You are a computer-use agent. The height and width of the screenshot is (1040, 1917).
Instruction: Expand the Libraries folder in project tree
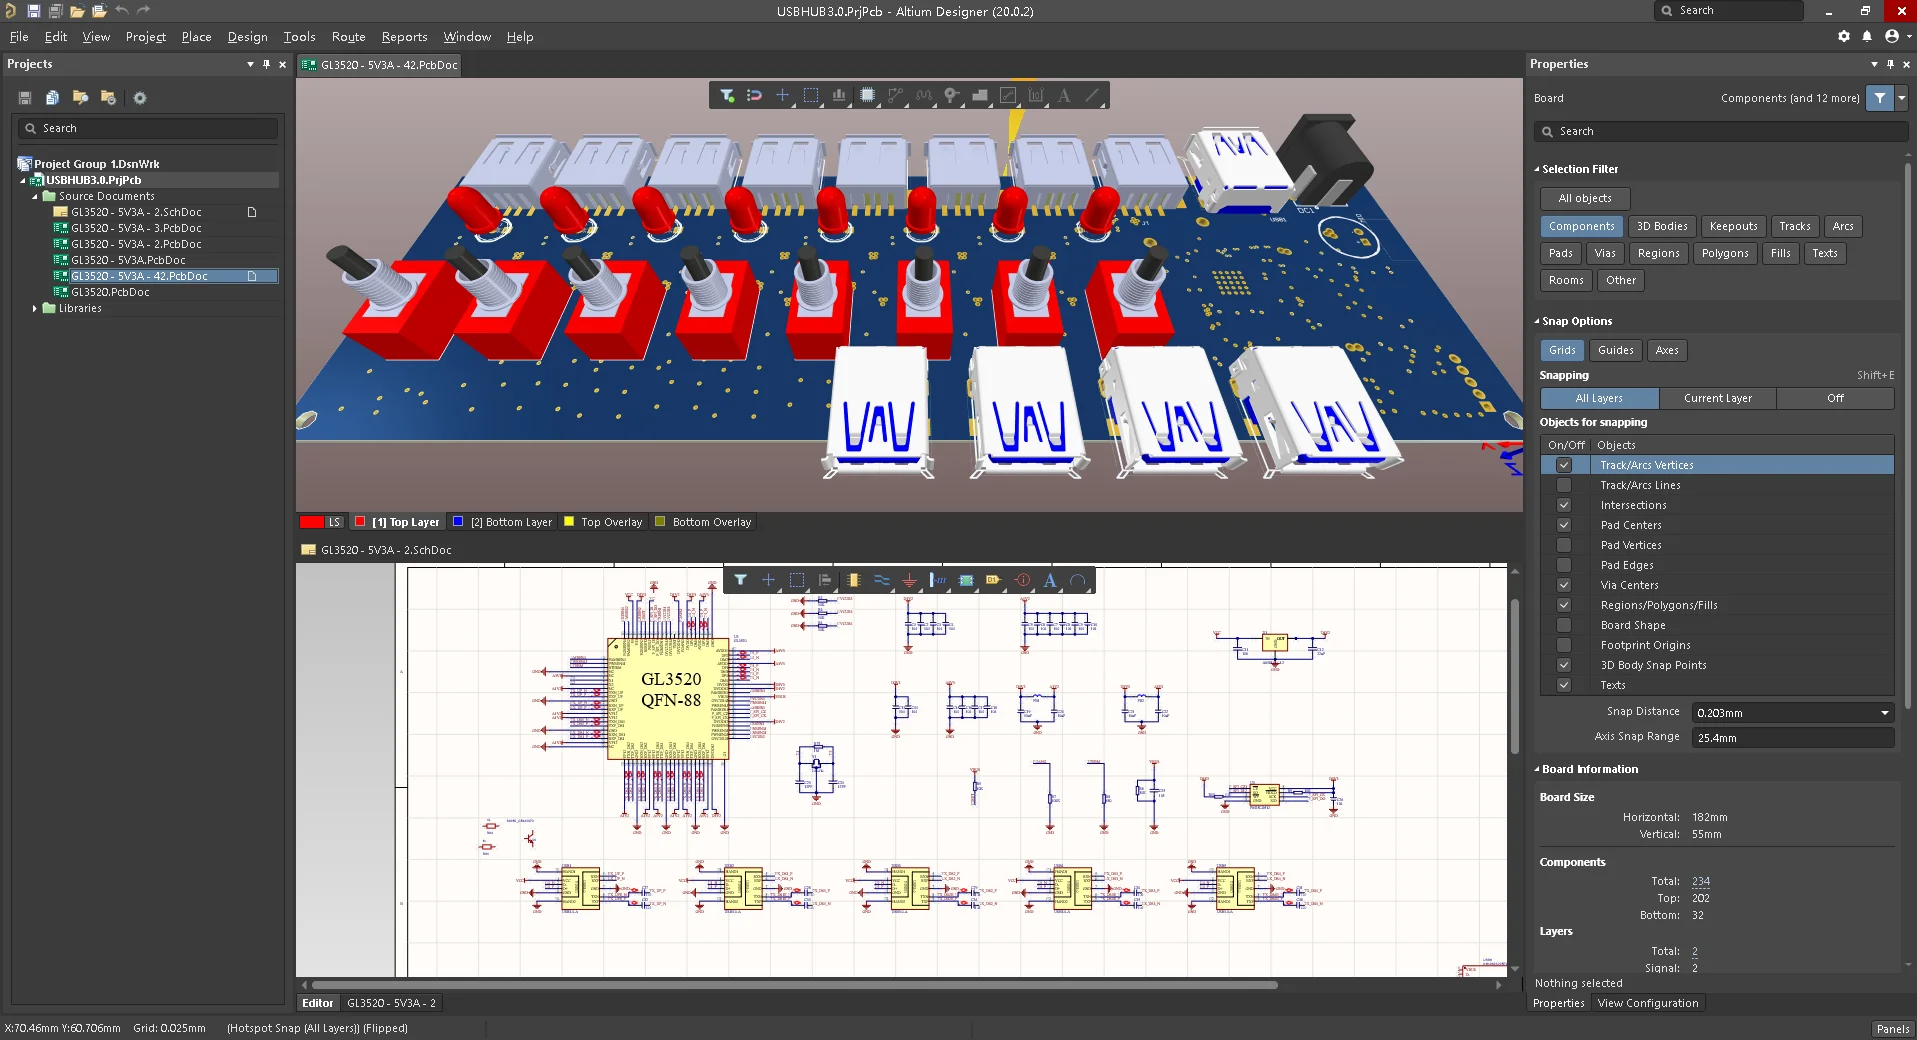(x=35, y=308)
